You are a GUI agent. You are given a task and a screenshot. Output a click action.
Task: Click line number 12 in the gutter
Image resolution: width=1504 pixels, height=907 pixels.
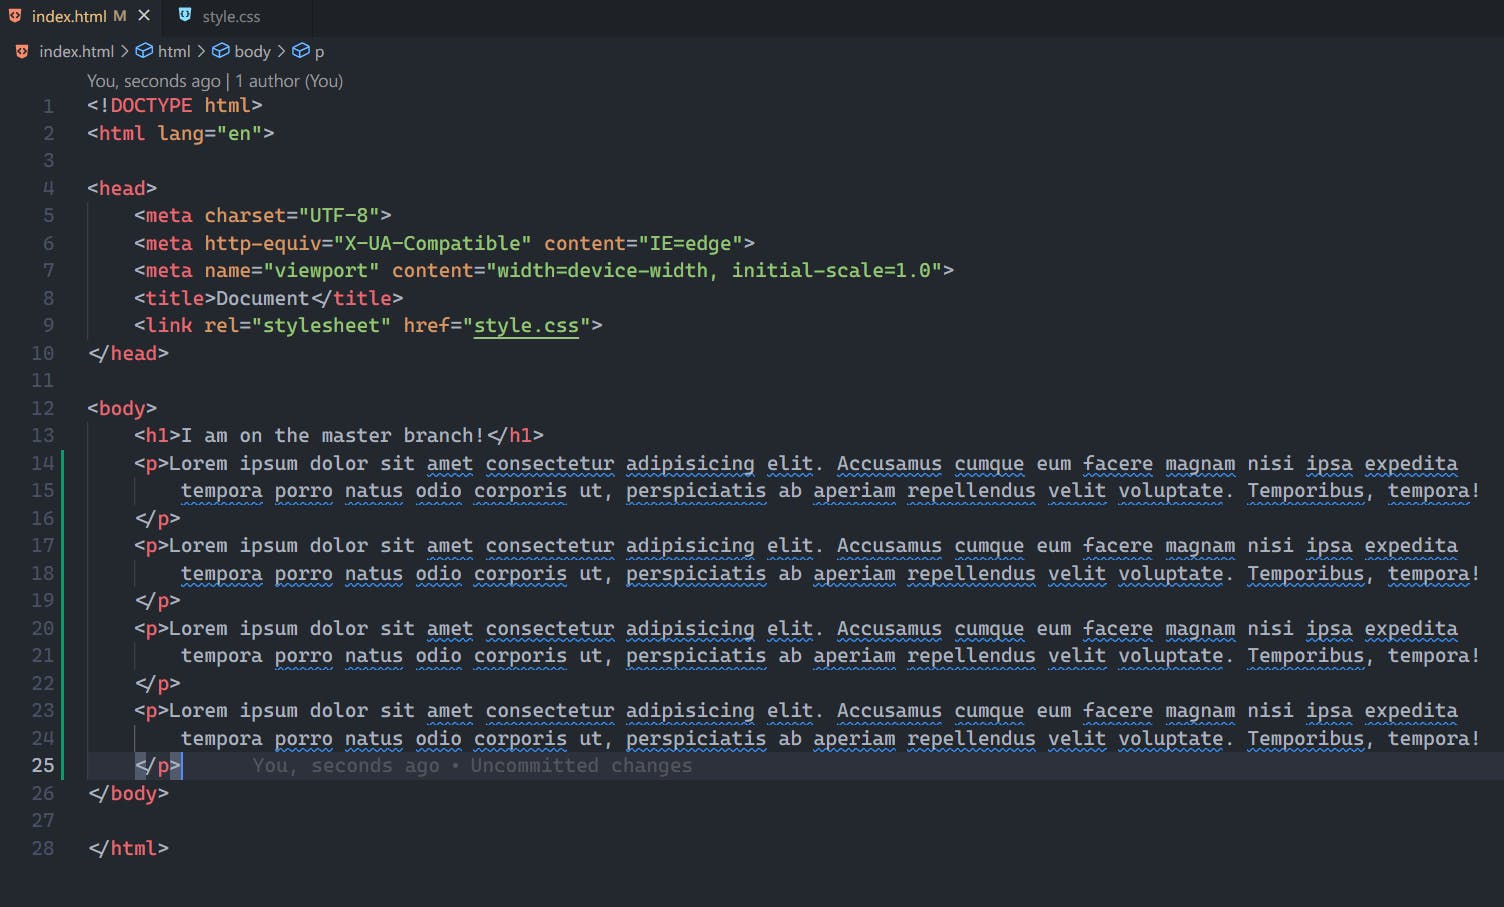pos(42,408)
